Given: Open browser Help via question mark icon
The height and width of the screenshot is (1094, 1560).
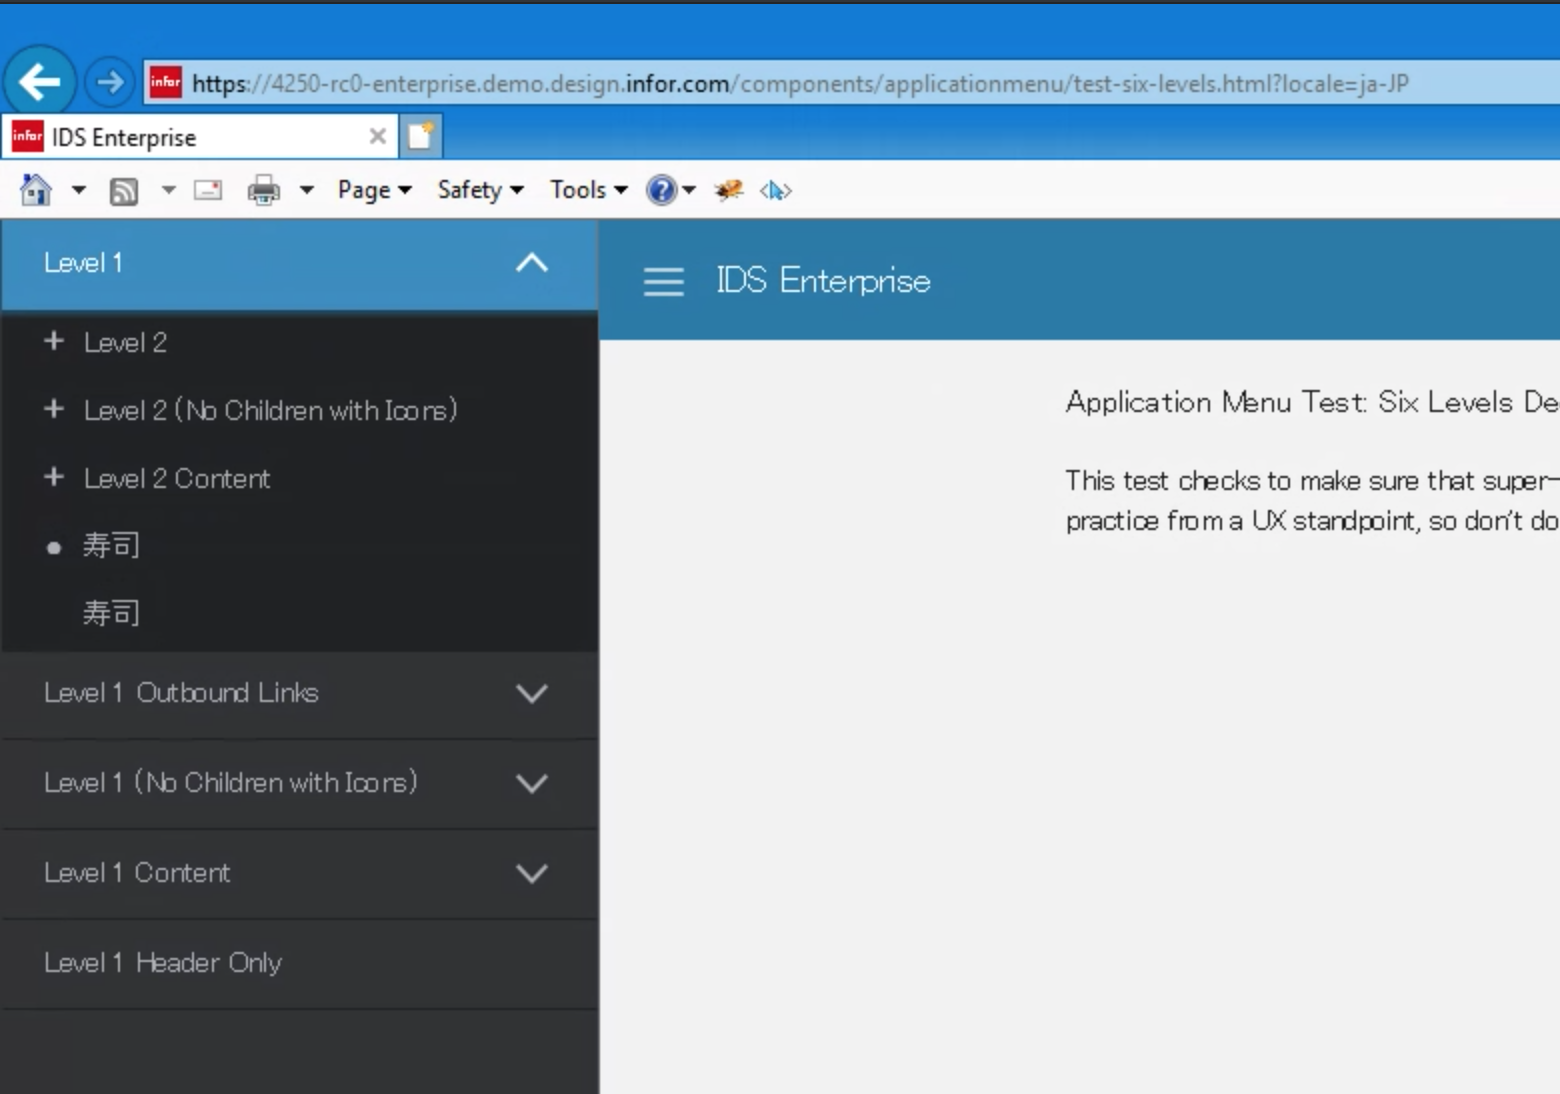Looking at the screenshot, I should point(661,189).
